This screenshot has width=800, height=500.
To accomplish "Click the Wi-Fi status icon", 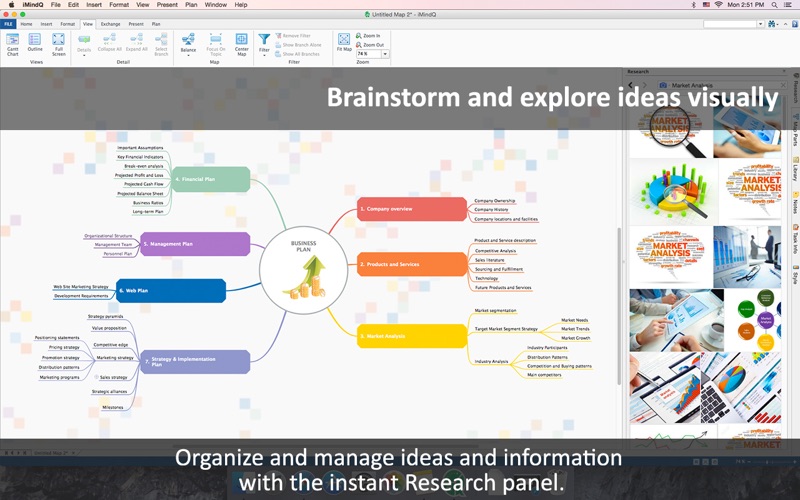I will [x=718, y=5].
